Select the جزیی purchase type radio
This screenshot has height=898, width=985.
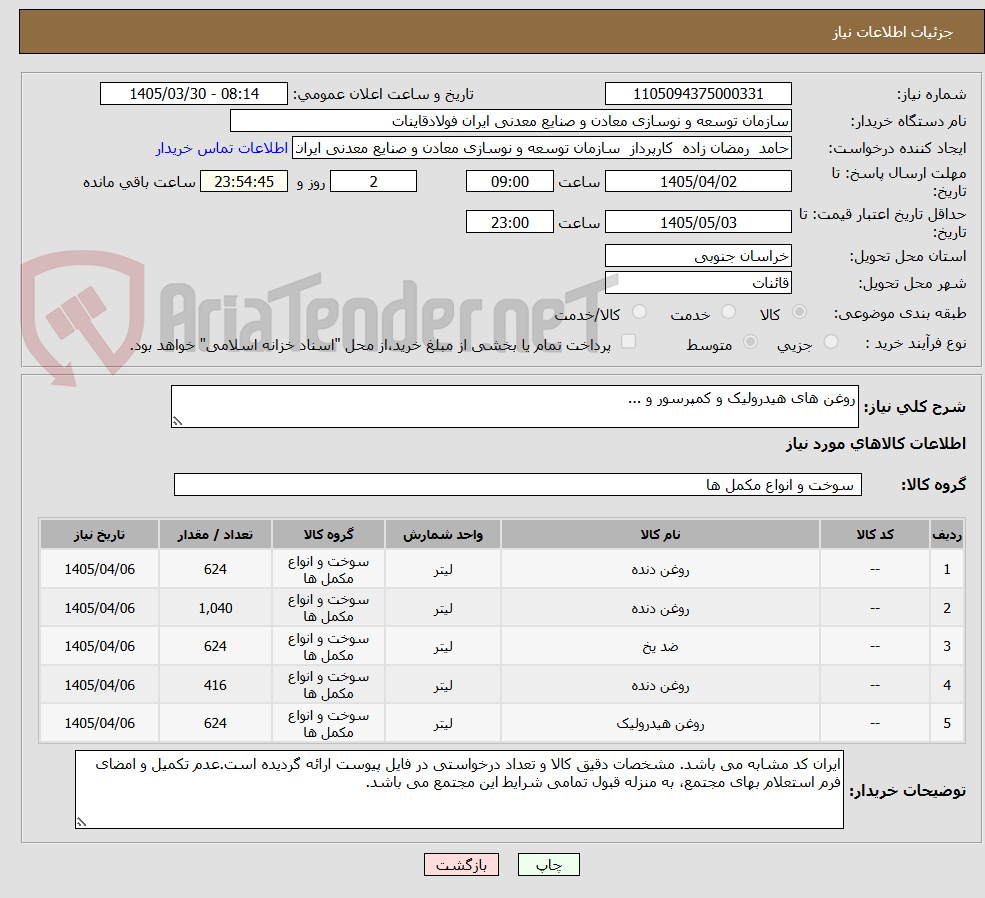[x=830, y=342]
